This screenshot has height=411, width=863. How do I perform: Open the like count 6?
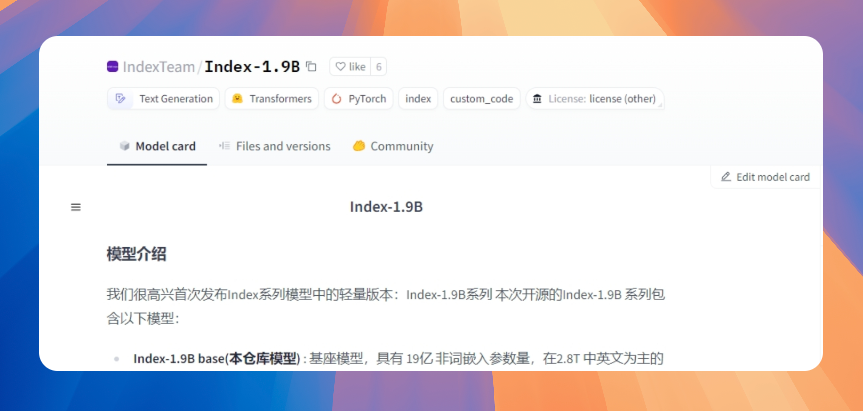(379, 67)
